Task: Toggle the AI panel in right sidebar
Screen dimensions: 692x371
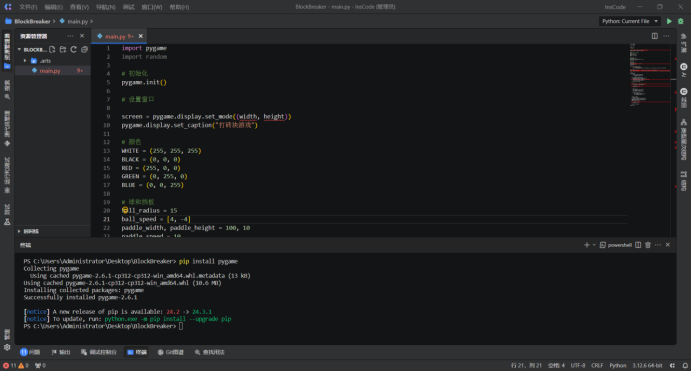Action: pyautogui.click(x=684, y=70)
